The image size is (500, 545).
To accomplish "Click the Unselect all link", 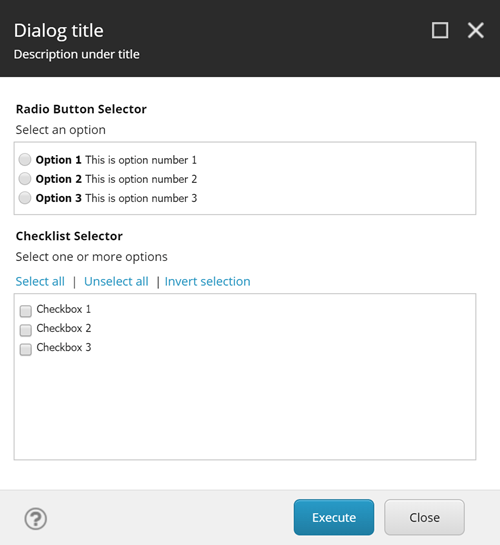I will point(116,281).
